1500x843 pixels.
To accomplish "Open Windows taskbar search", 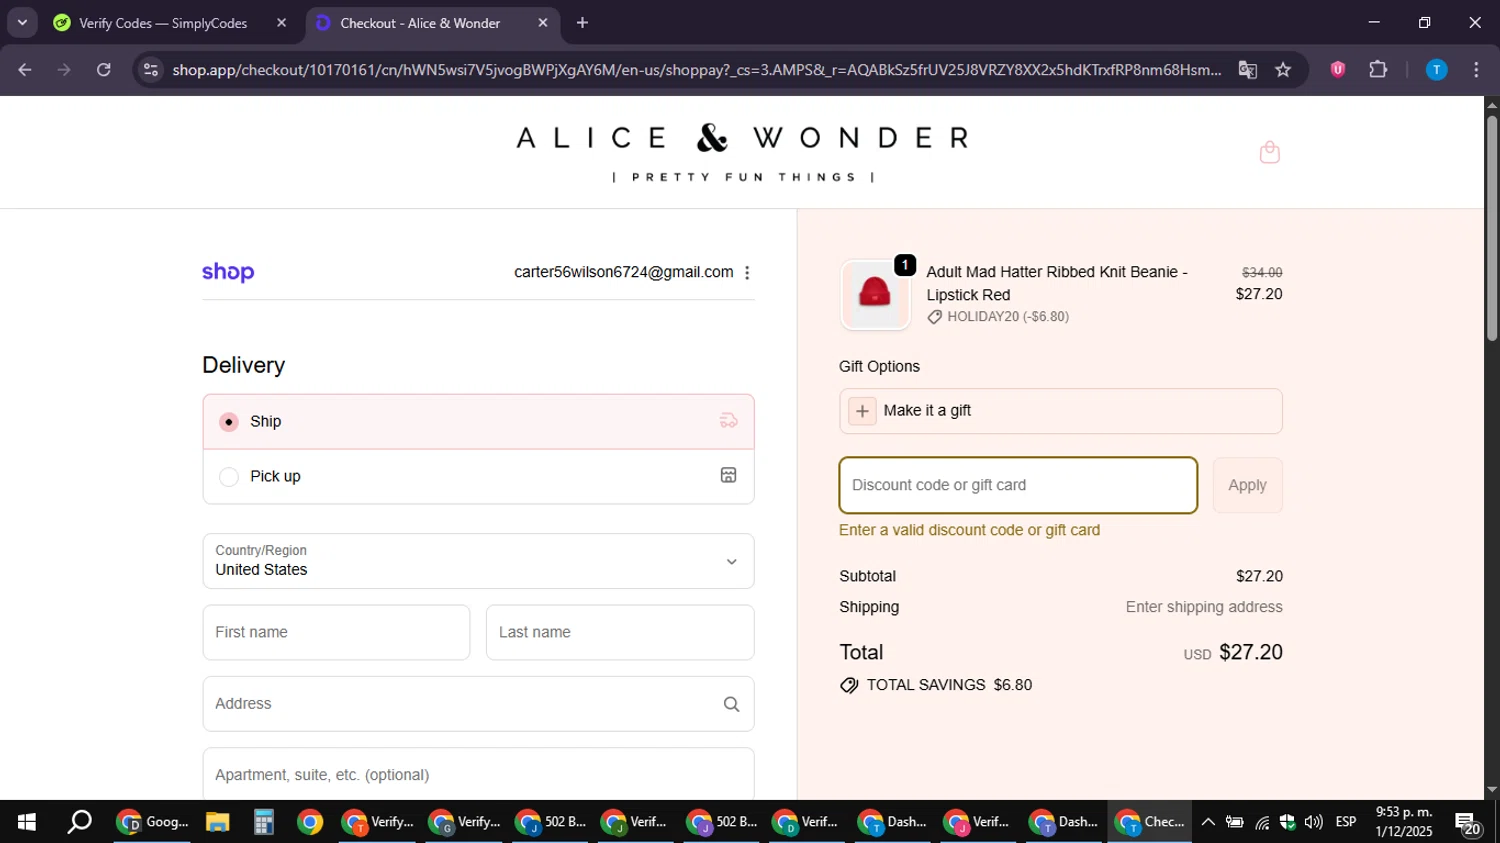I will pyautogui.click(x=79, y=822).
